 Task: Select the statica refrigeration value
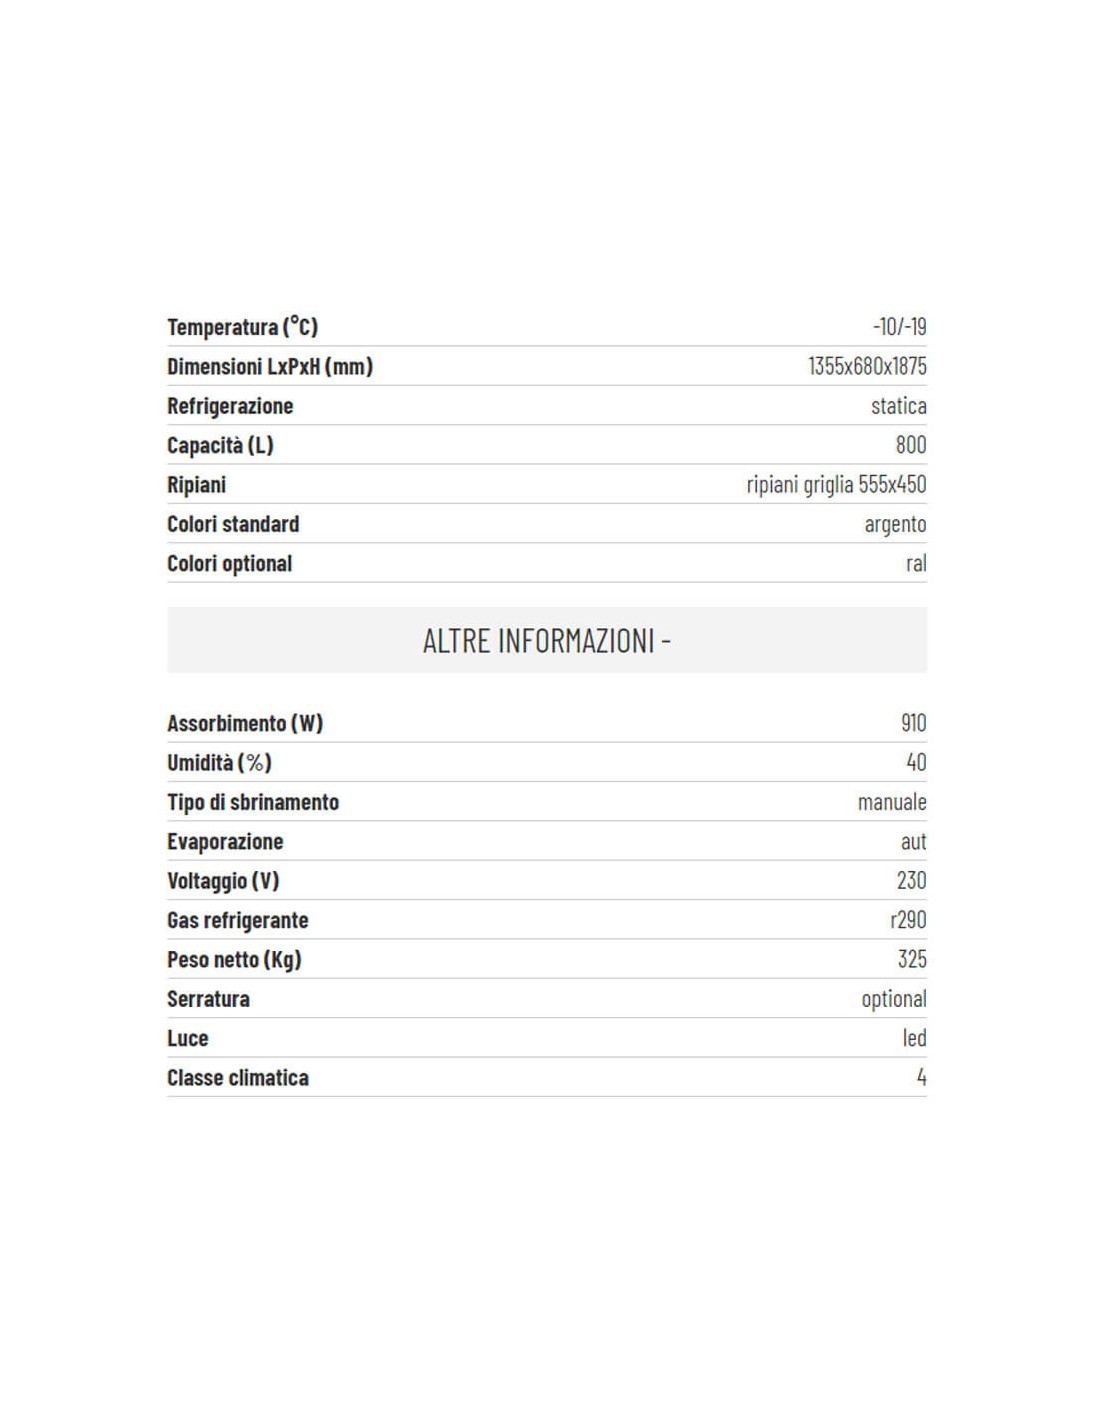pos(898,405)
